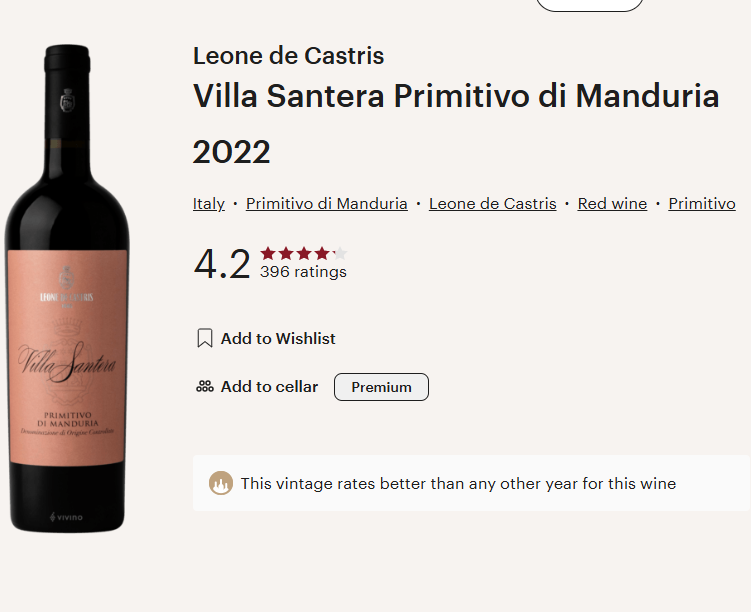Image resolution: width=751 pixels, height=612 pixels.
Task: Click the Premium badge
Action: pos(381,387)
